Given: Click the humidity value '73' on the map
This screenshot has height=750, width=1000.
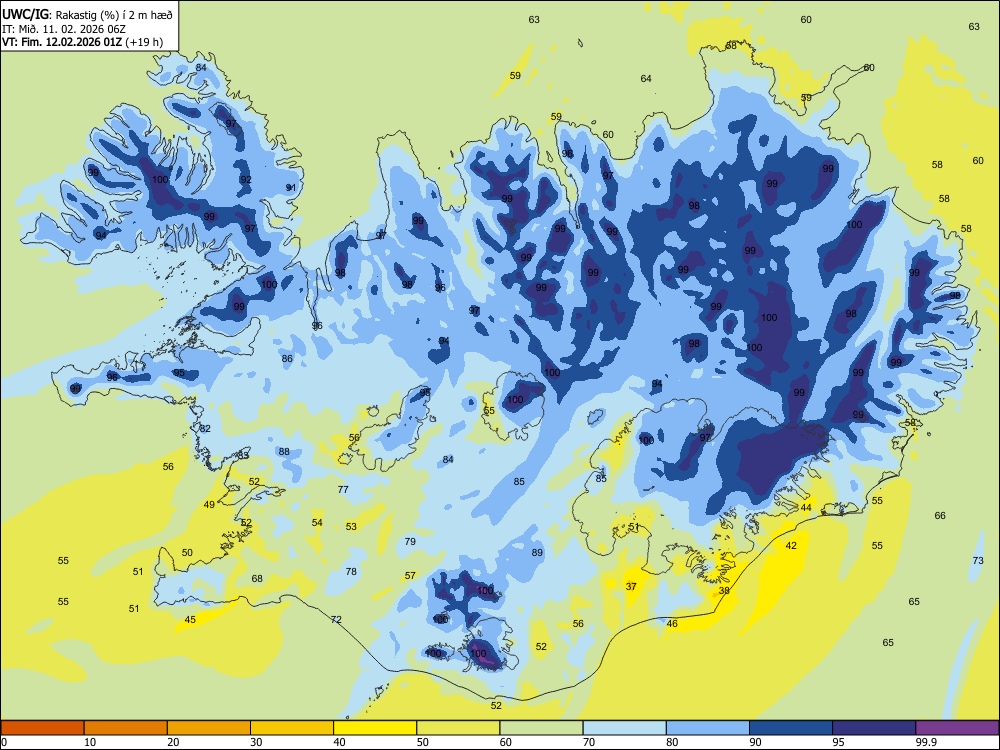Looking at the screenshot, I should tap(978, 561).
